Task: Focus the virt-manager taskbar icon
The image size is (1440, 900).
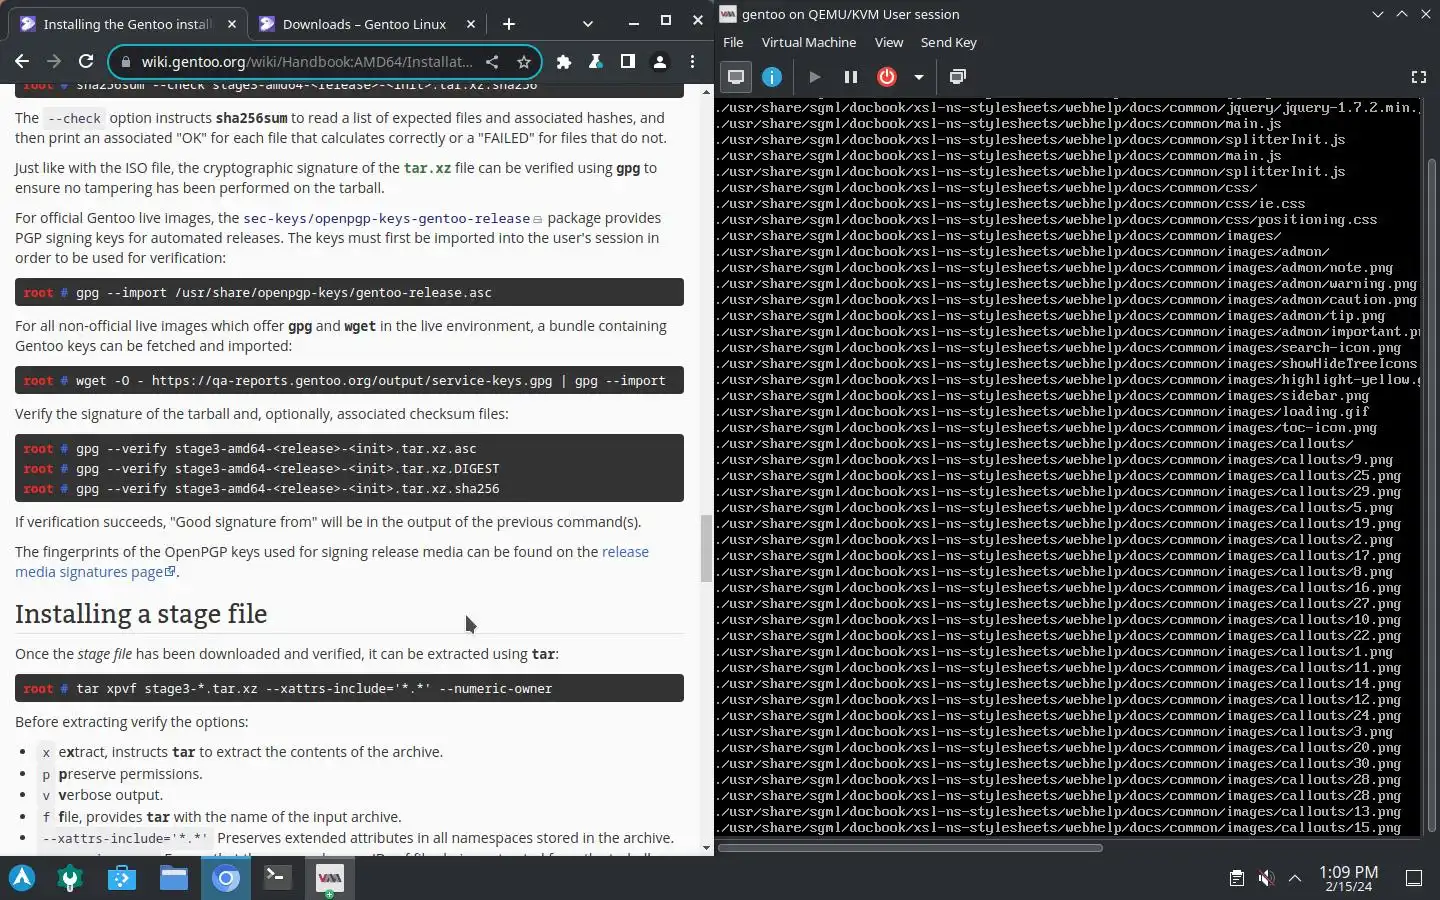Action: coord(329,878)
